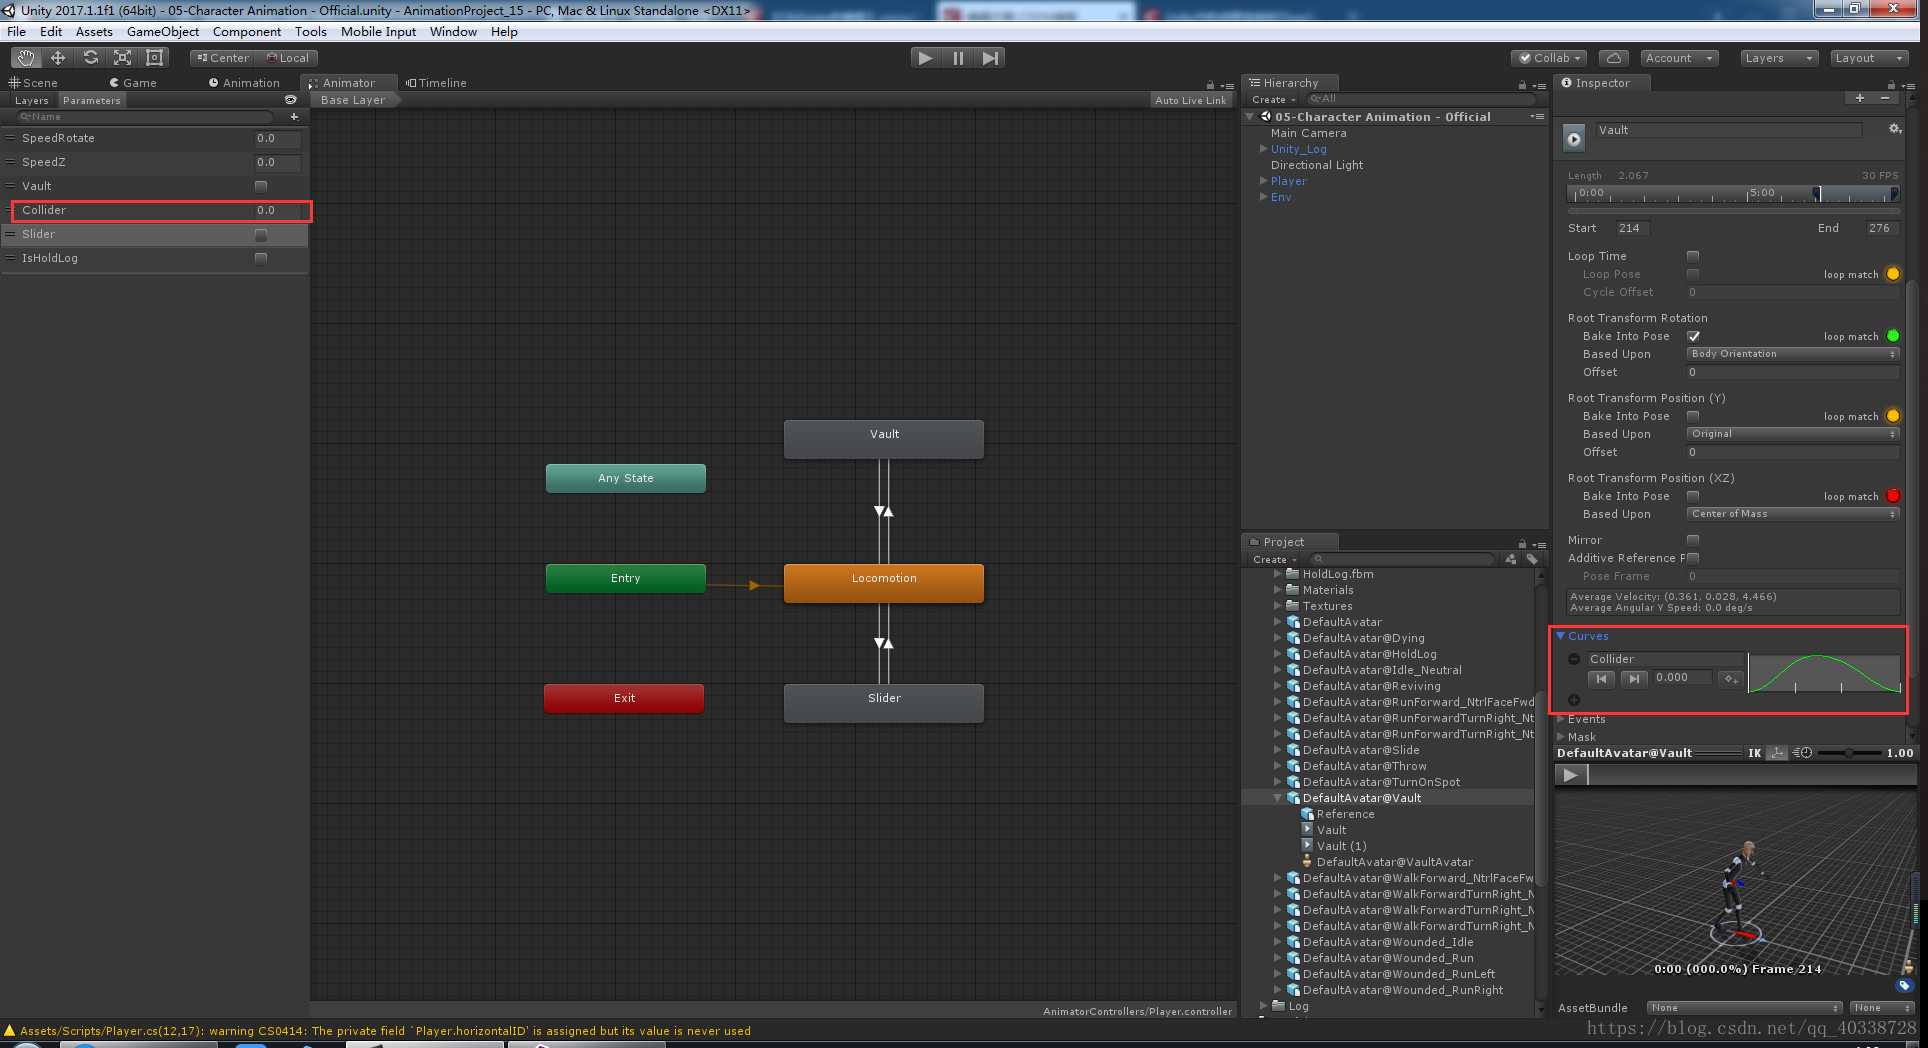This screenshot has height=1048, width=1928.
Task: Open the cloud services icon
Action: (x=1614, y=58)
